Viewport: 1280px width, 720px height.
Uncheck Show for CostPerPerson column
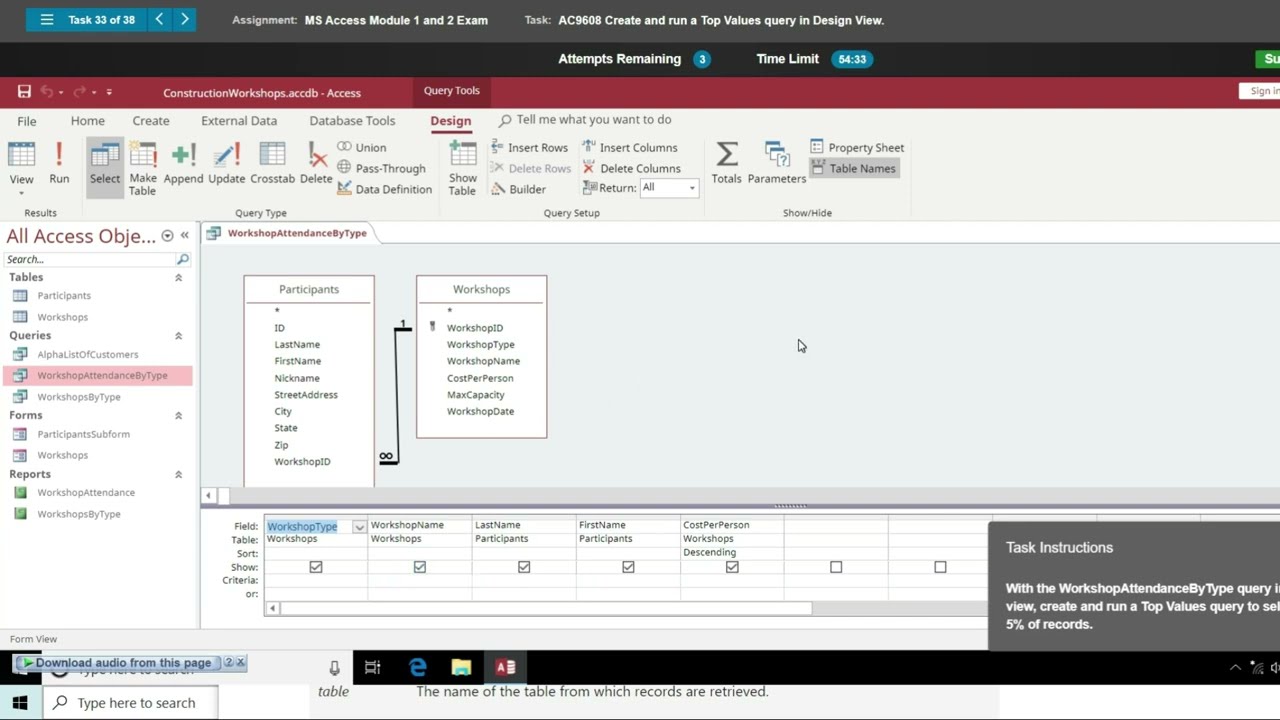click(732, 567)
